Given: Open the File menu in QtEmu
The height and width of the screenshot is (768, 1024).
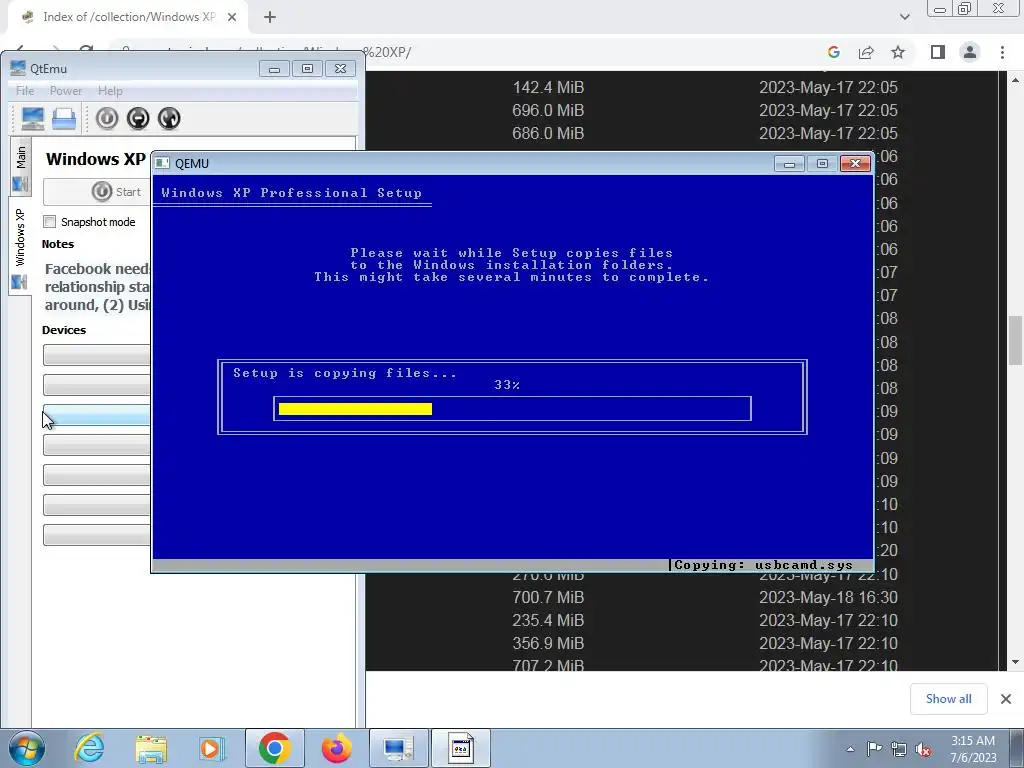Looking at the screenshot, I should coord(25,91).
